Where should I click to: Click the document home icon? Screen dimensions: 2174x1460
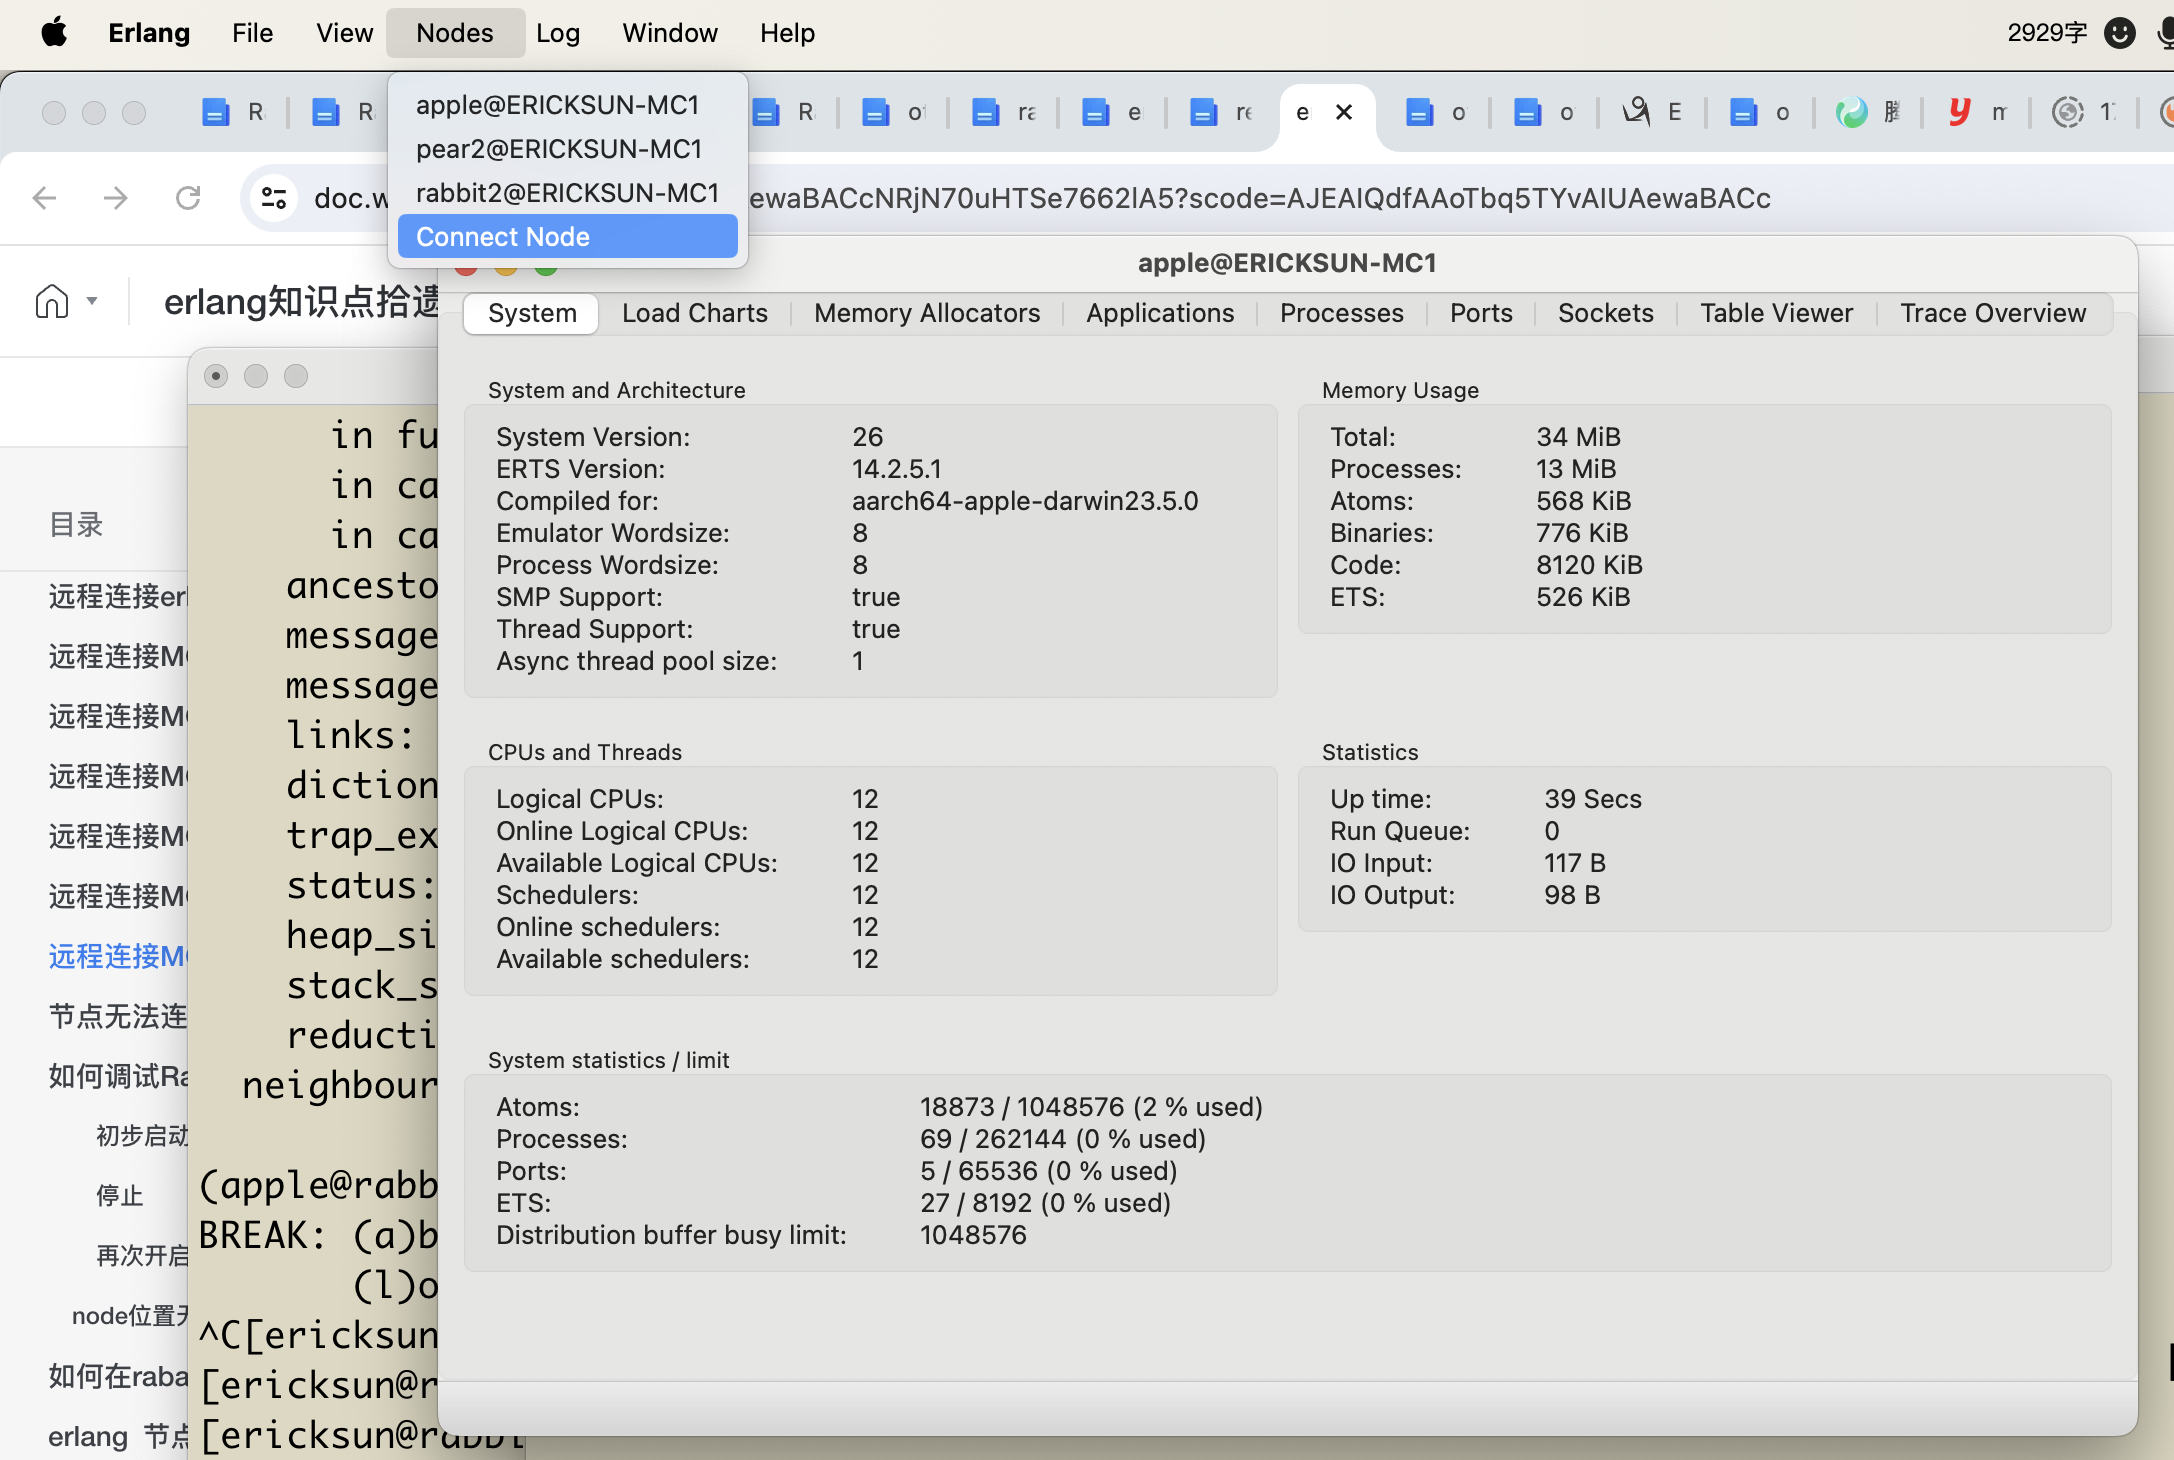52,301
